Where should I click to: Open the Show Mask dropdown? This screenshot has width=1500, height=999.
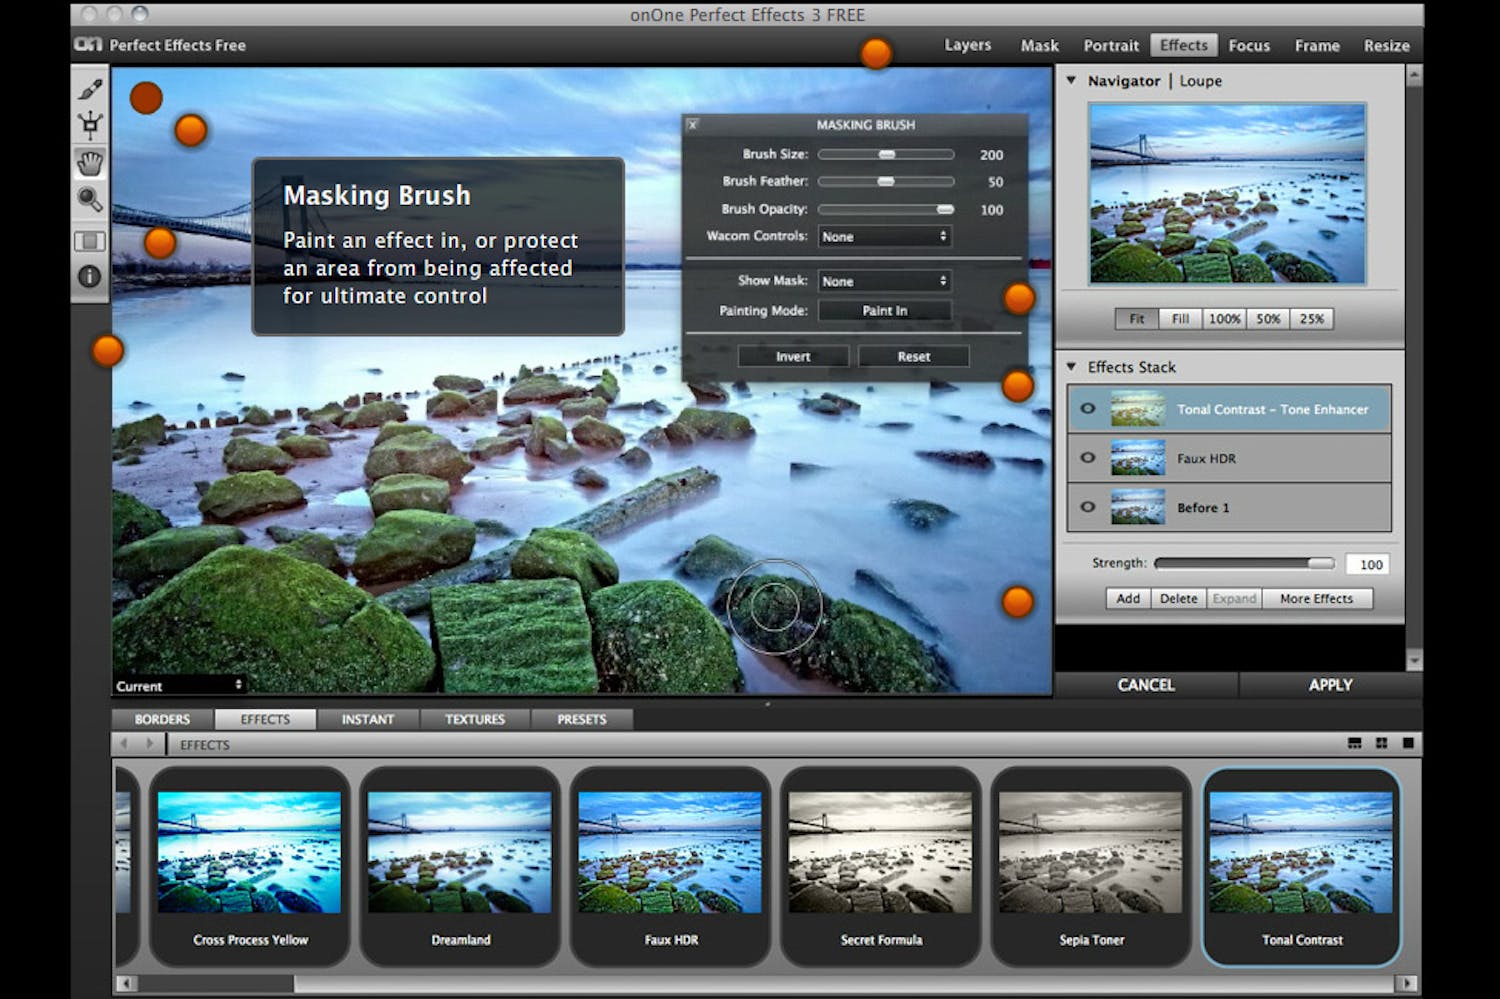(x=884, y=282)
